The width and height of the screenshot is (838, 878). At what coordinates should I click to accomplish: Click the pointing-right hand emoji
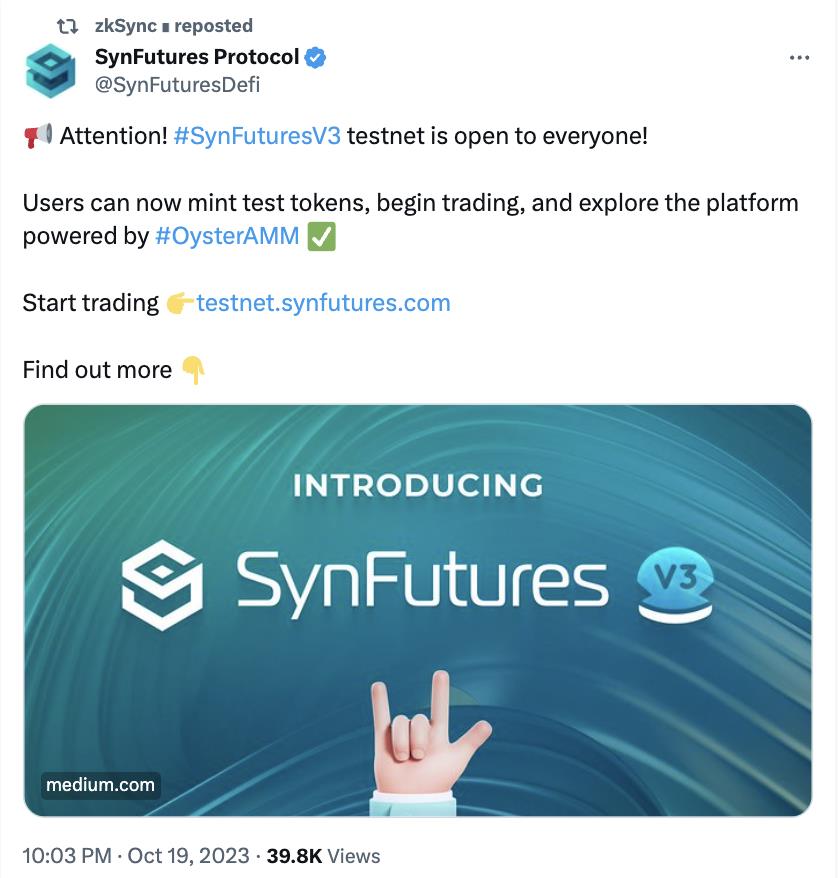[180, 303]
